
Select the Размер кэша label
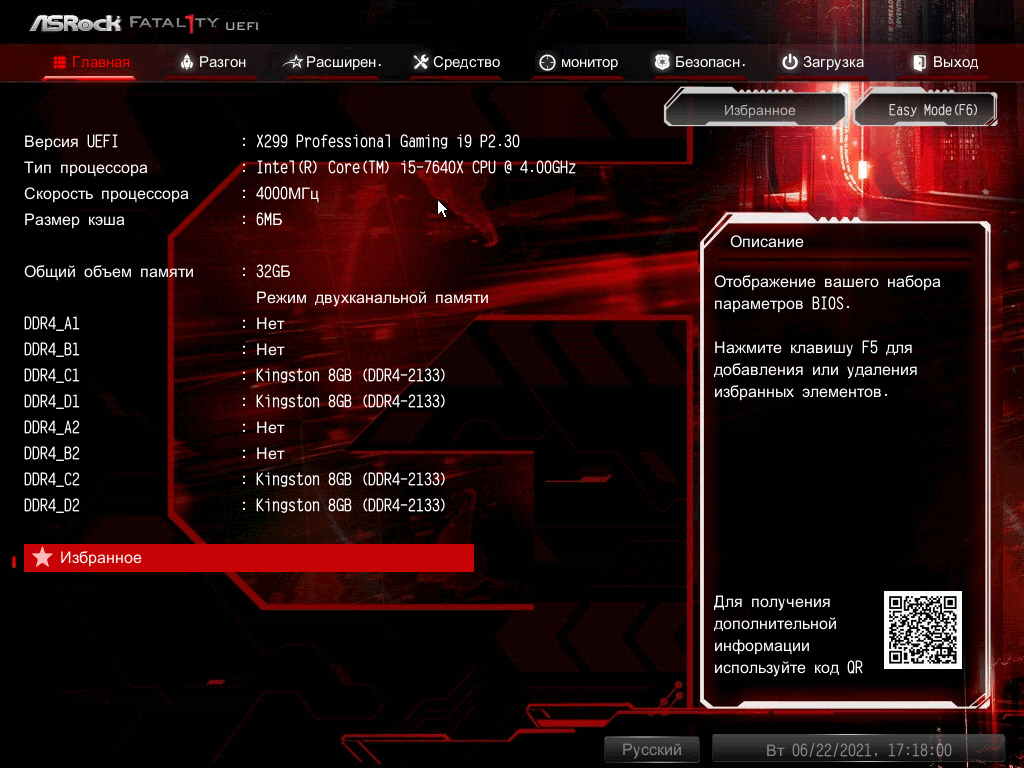tap(74, 220)
